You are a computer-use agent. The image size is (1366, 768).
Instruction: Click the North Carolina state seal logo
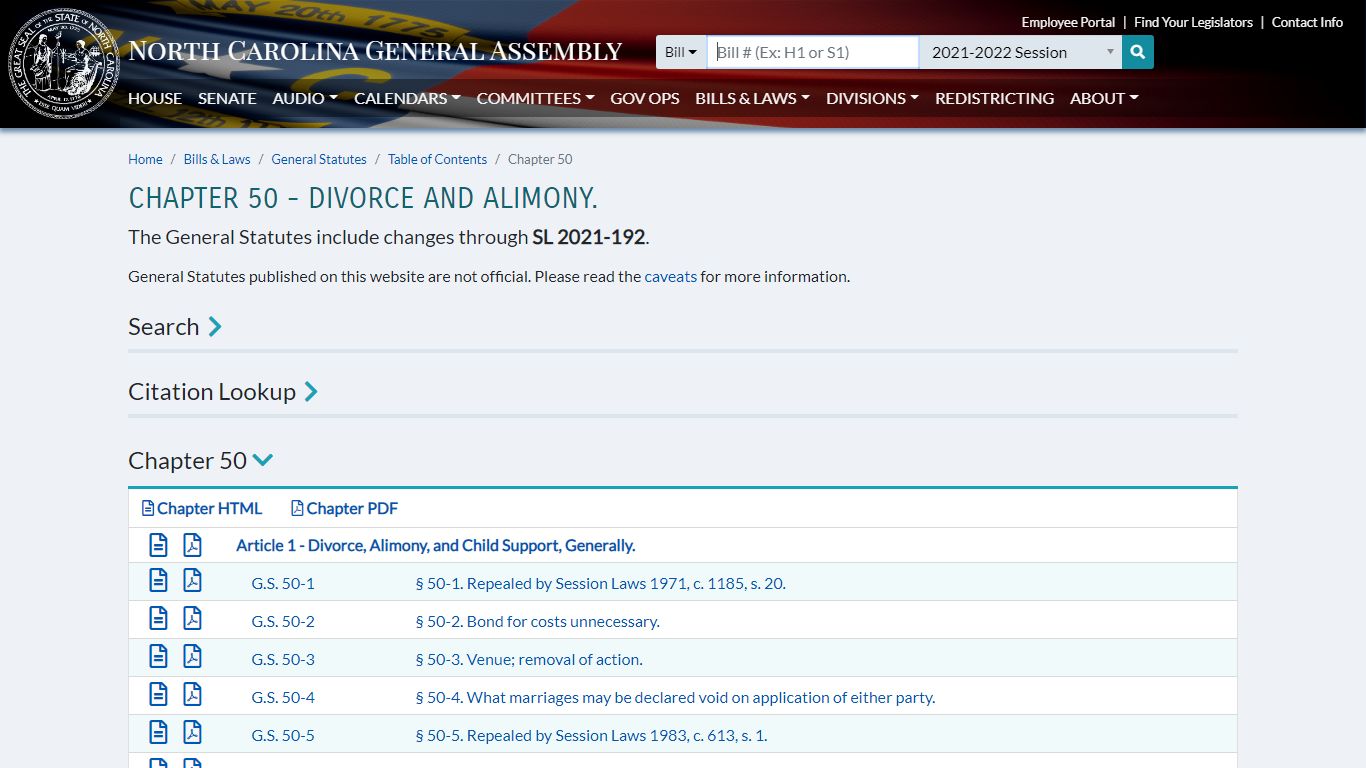click(x=64, y=63)
